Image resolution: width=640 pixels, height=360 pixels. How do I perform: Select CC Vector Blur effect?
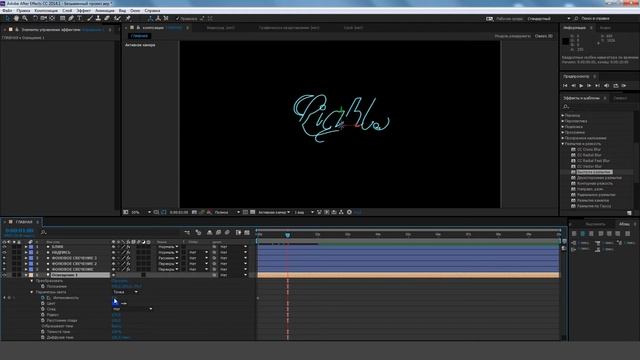[x=589, y=167]
